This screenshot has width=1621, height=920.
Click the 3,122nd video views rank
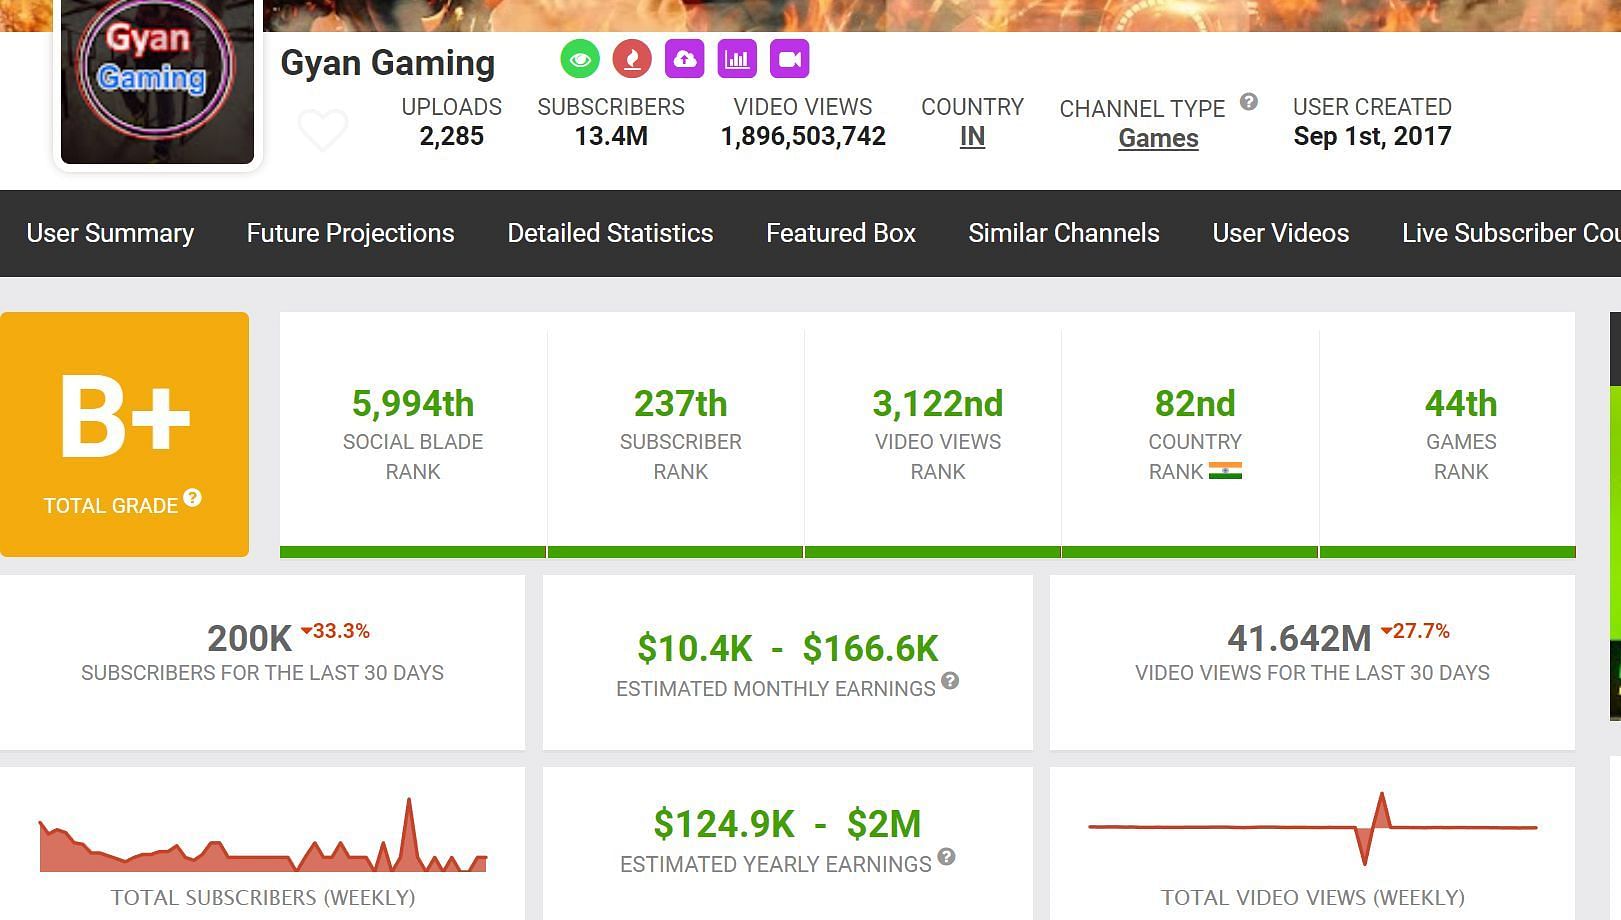coord(938,404)
